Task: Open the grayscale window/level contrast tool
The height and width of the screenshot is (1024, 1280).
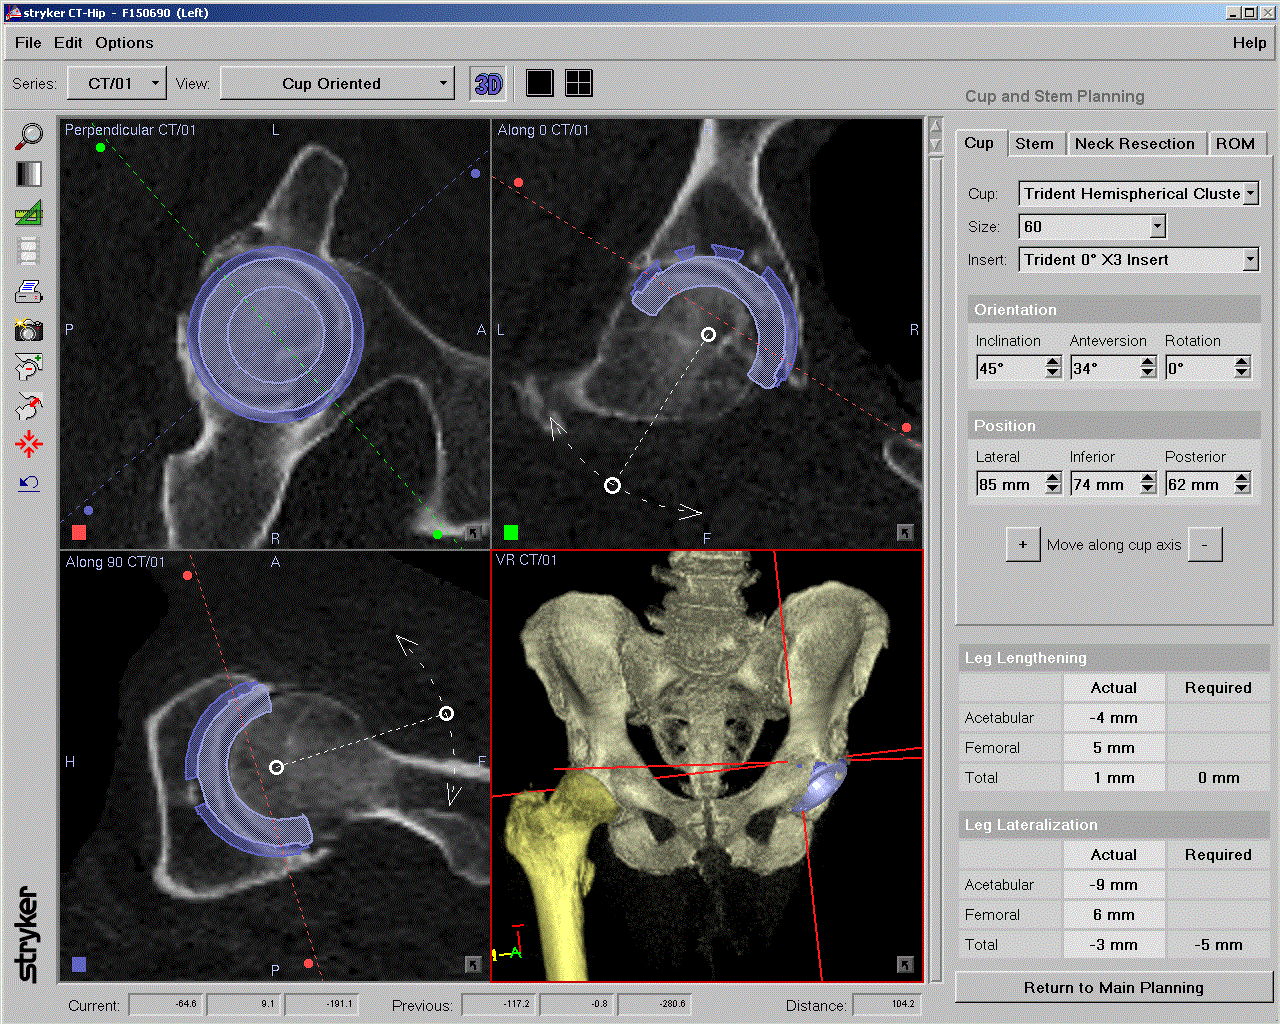Action: click(29, 174)
